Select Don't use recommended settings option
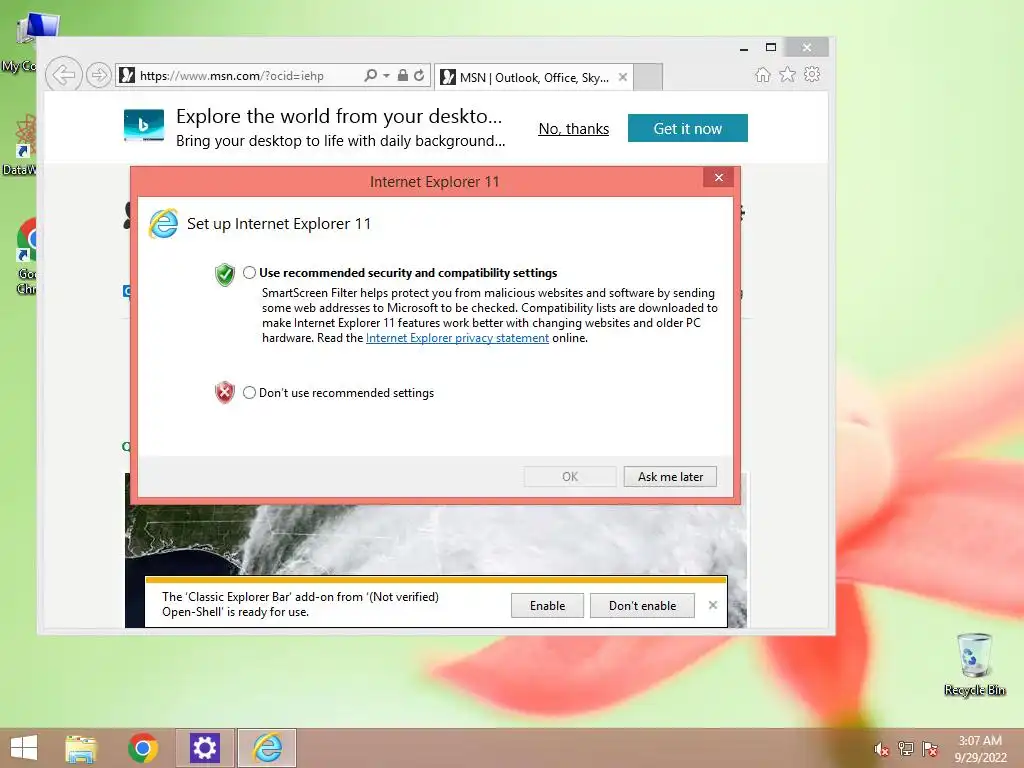This screenshot has width=1024, height=768. click(x=249, y=392)
